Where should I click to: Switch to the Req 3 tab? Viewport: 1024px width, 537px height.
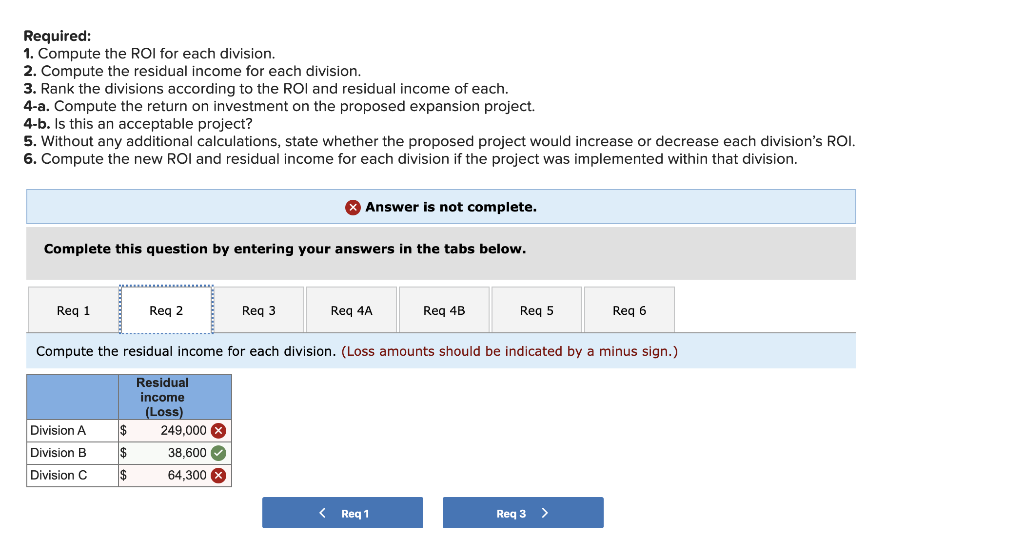(x=259, y=310)
